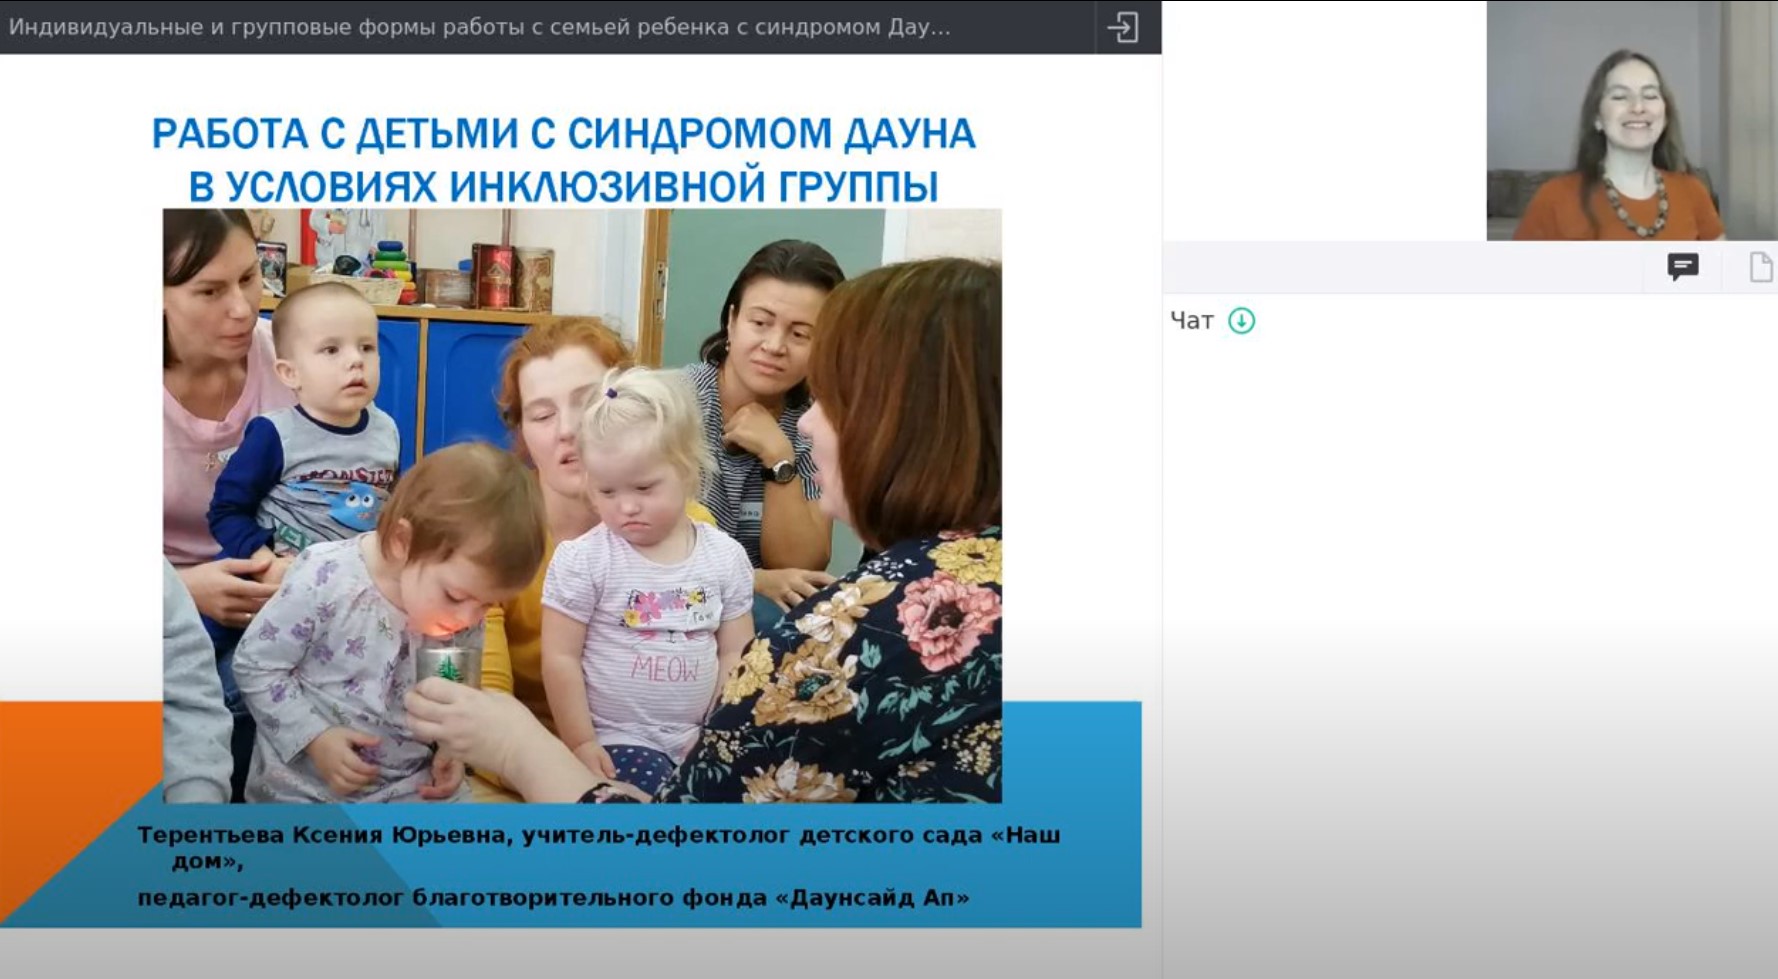This screenshot has width=1778, height=979.
Task: Click the gray tab strip beside chat icon
Action: pos(1400,267)
